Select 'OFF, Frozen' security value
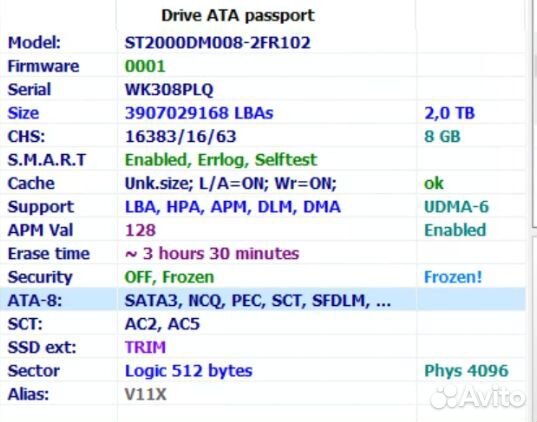 [170, 277]
